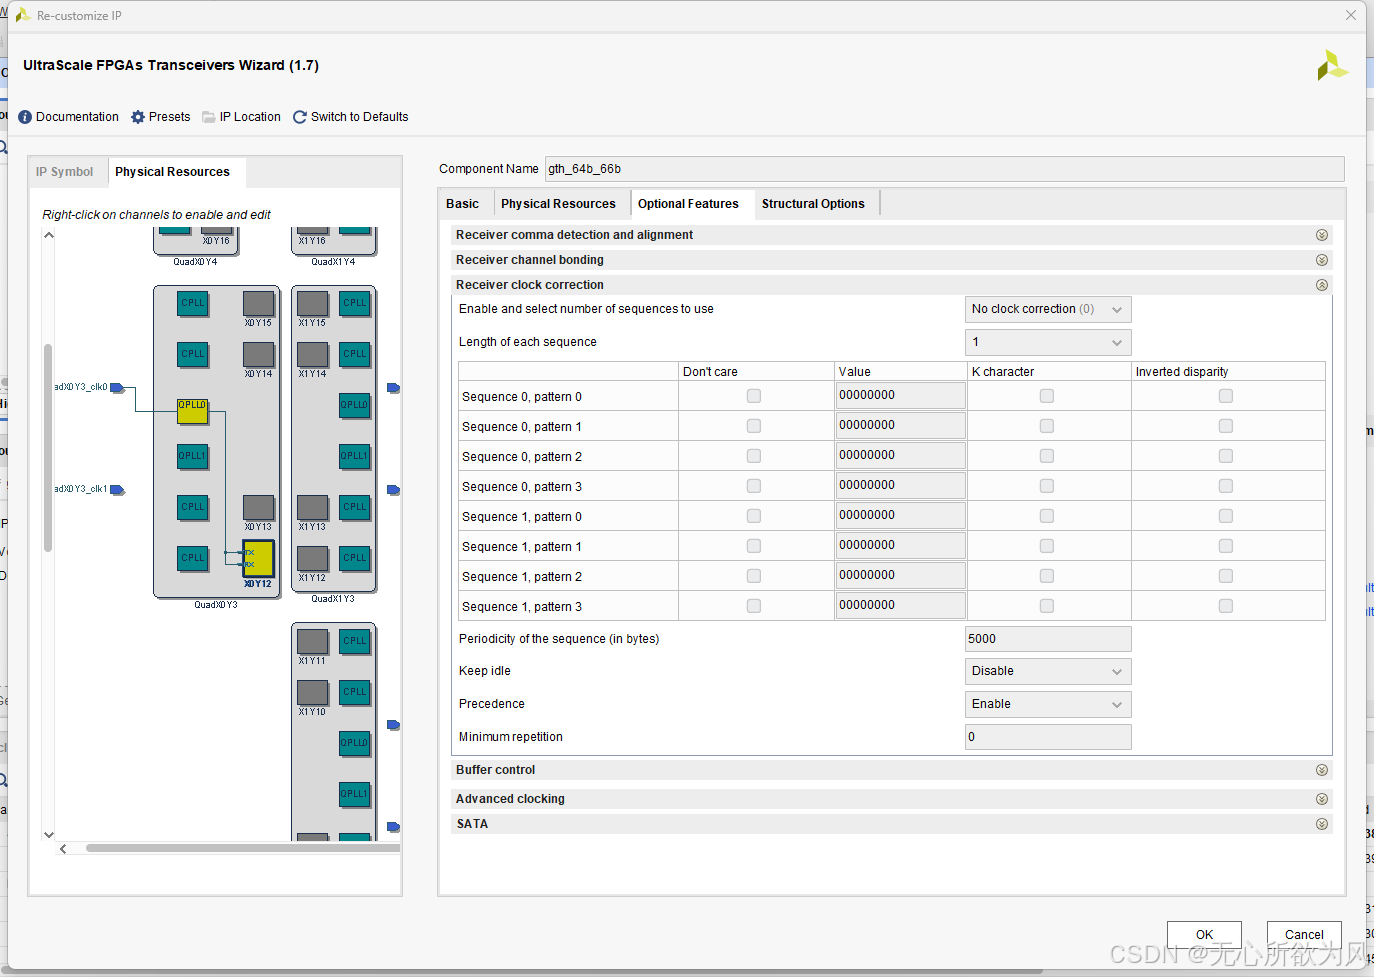Open the Documentation info icon
Screen dimensions: 1374x977
25,117
